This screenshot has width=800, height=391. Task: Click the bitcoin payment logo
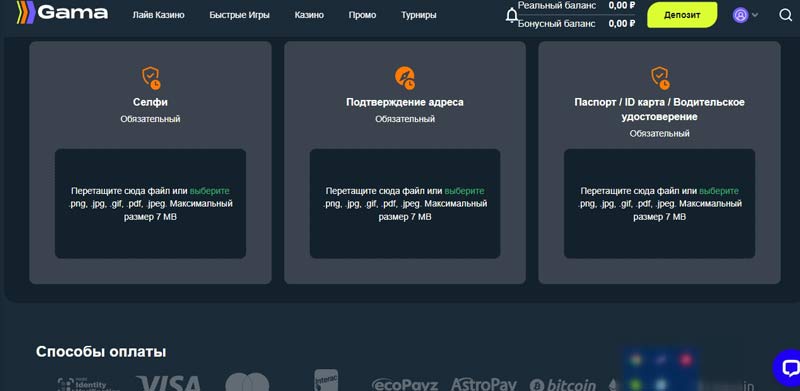(x=562, y=384)
